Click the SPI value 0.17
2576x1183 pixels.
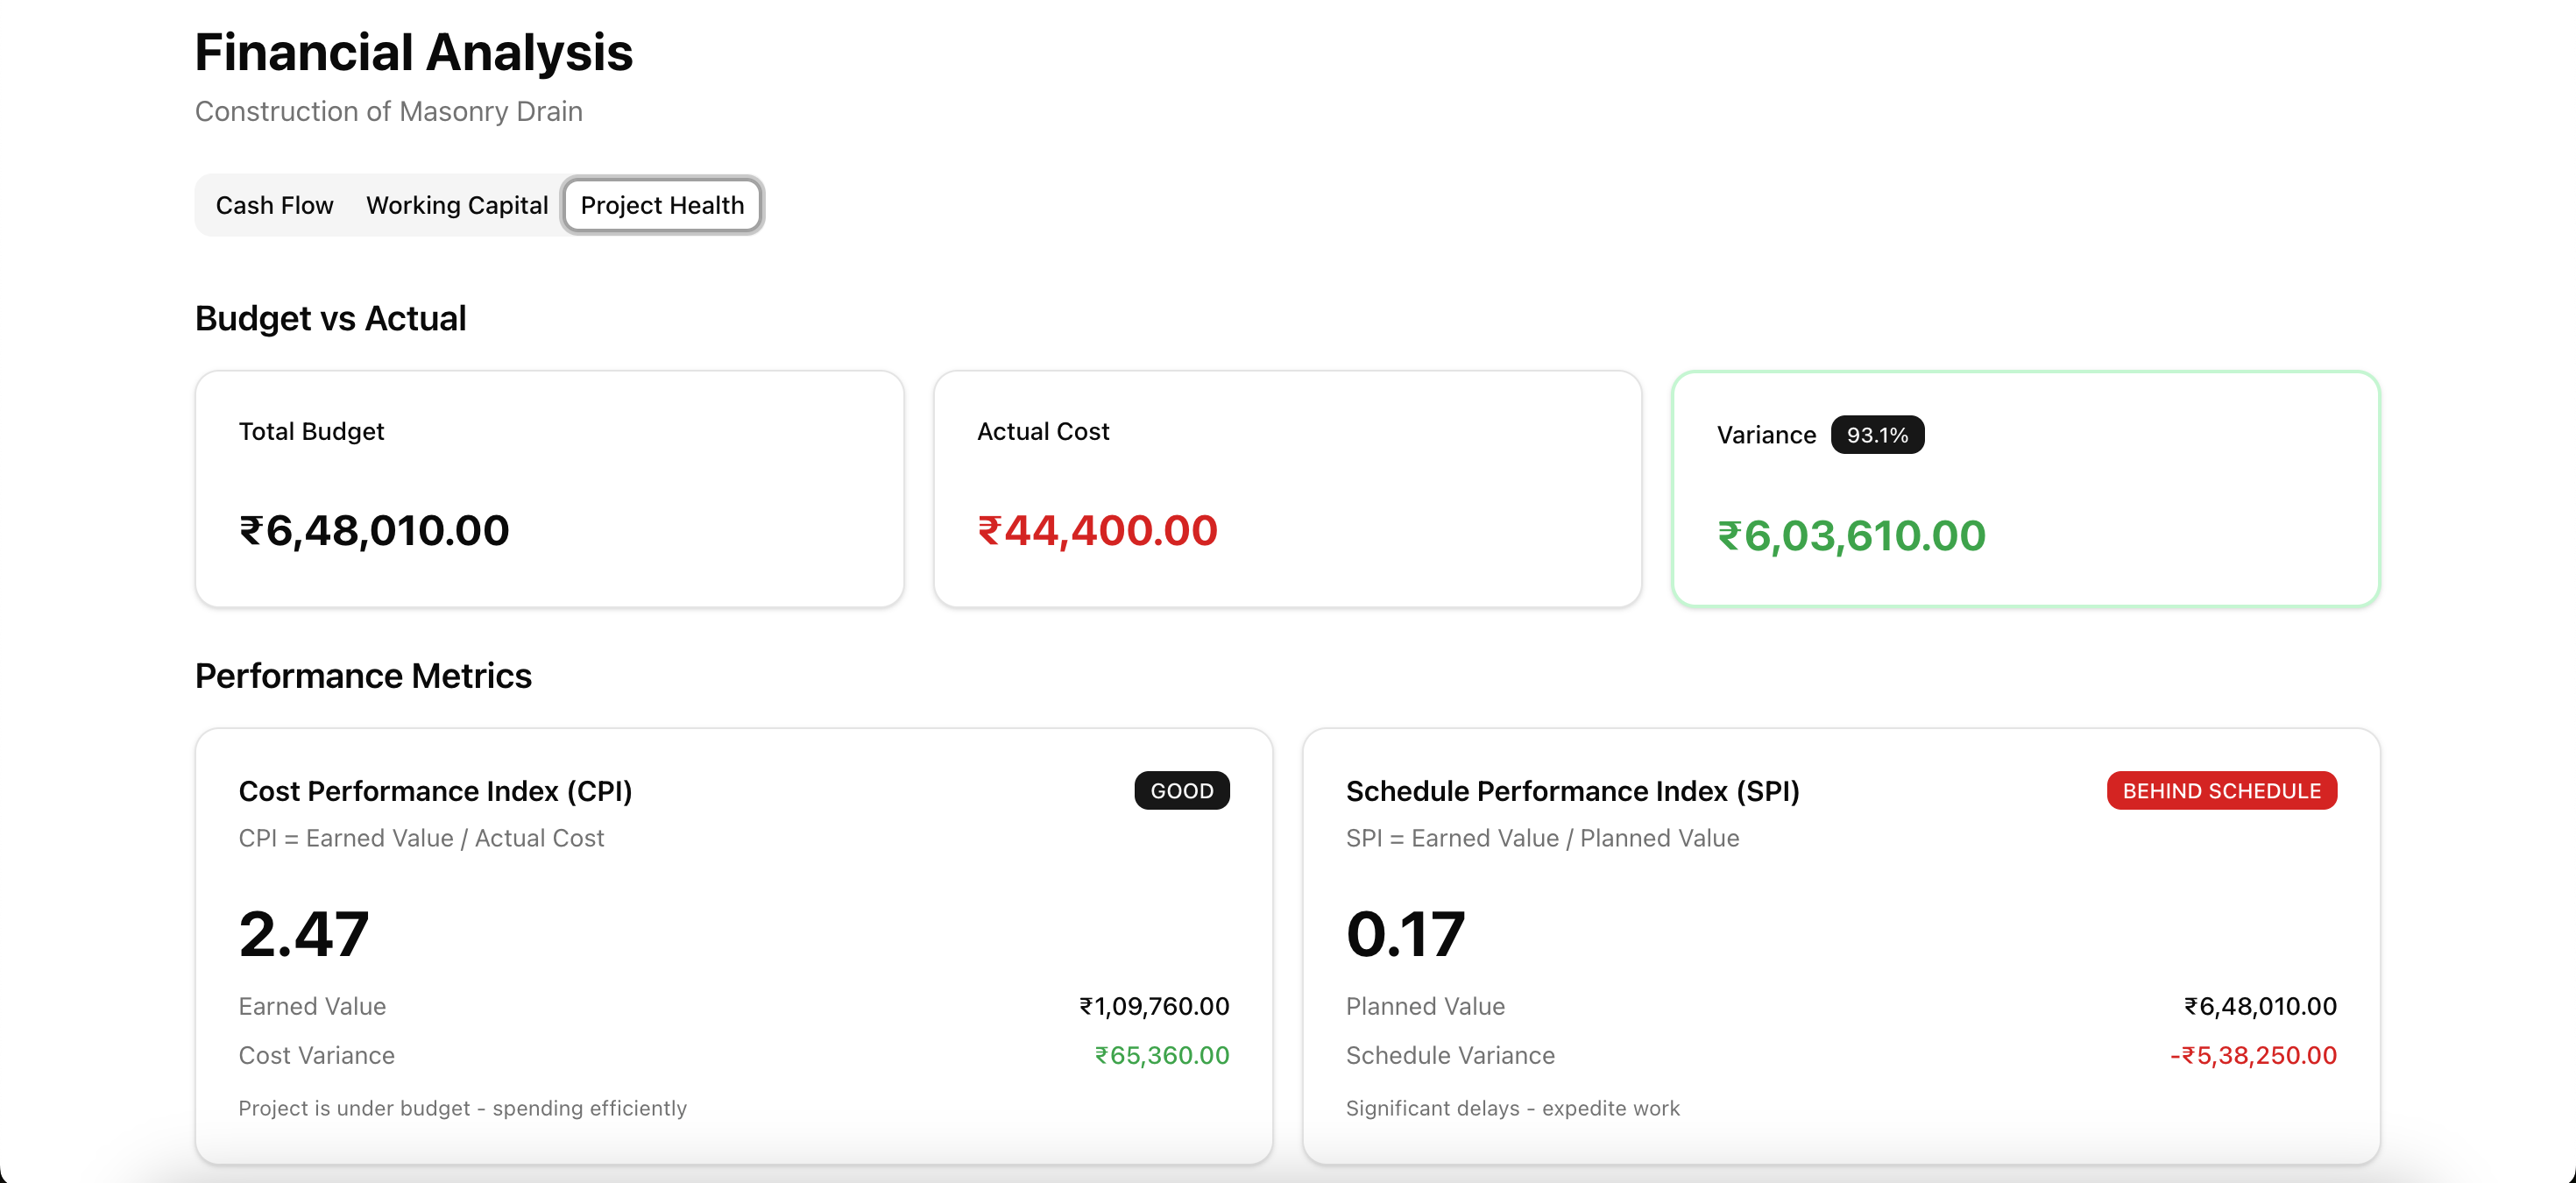tap(1405, 934)
